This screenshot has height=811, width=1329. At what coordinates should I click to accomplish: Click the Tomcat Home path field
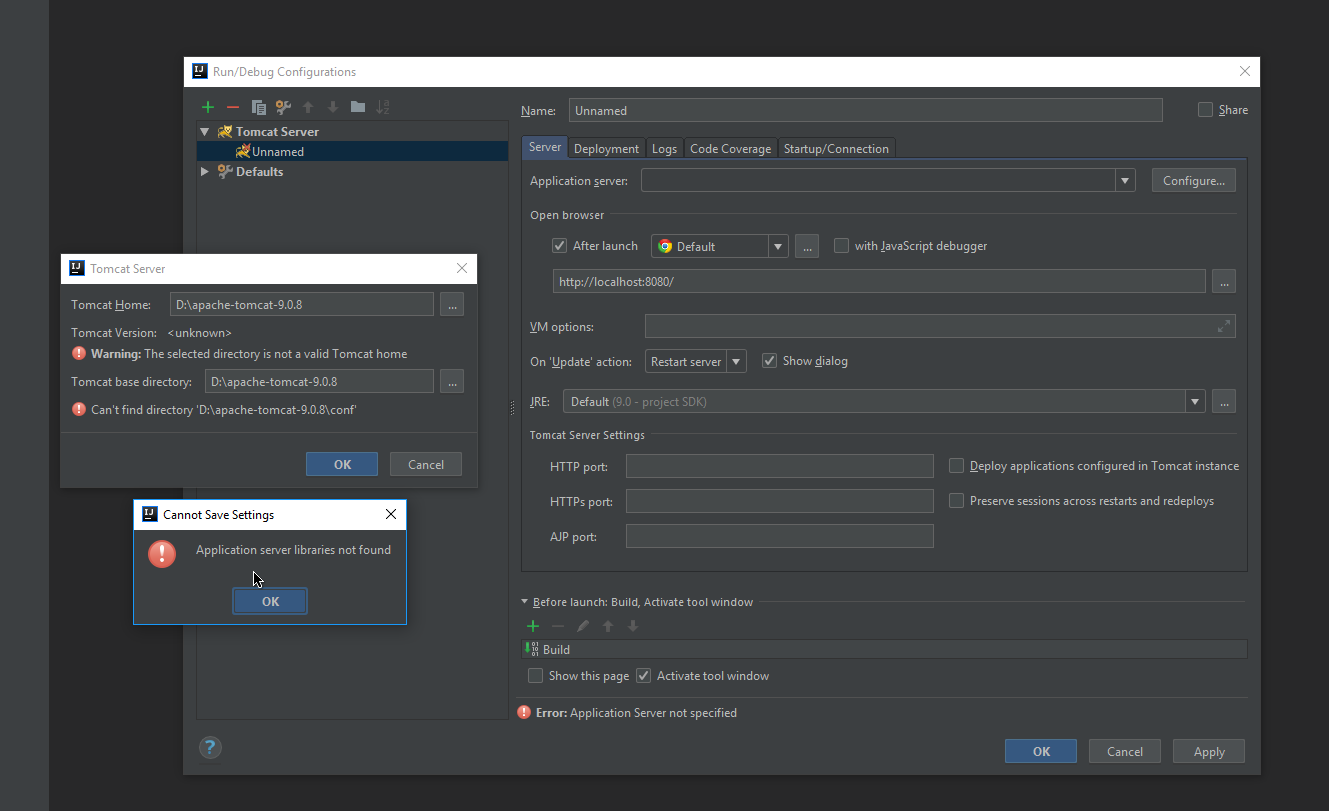tap(302, 304)
